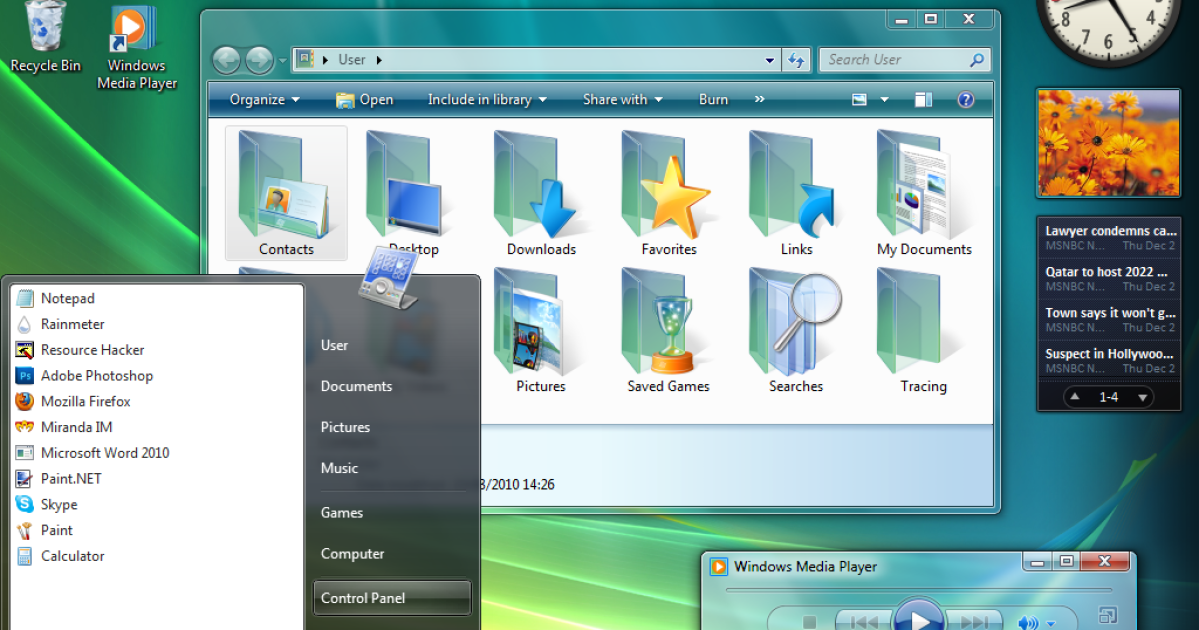The height and width of the screenshot is (630, 1199).
Task: Launch Rainmeter from the Start menu
Action: click(72, 324)
